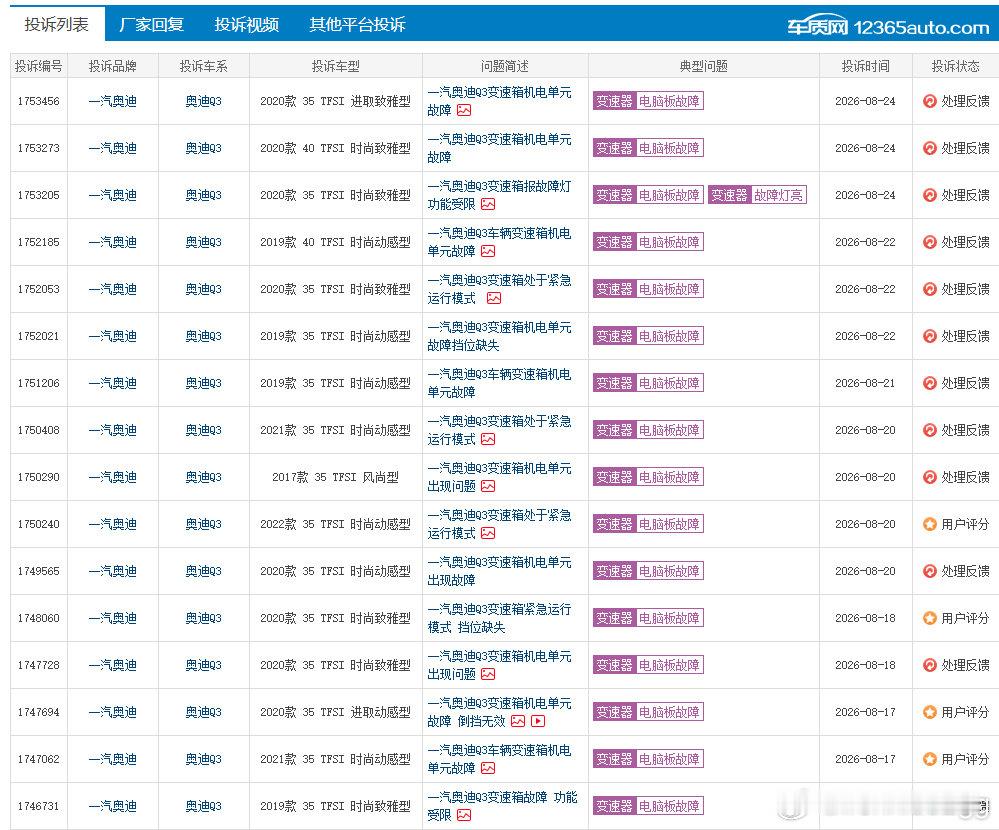This screenshot has width=999, height=830.
Task: Open image icon in complaint 1753205 row
Action: click(488, 204)
